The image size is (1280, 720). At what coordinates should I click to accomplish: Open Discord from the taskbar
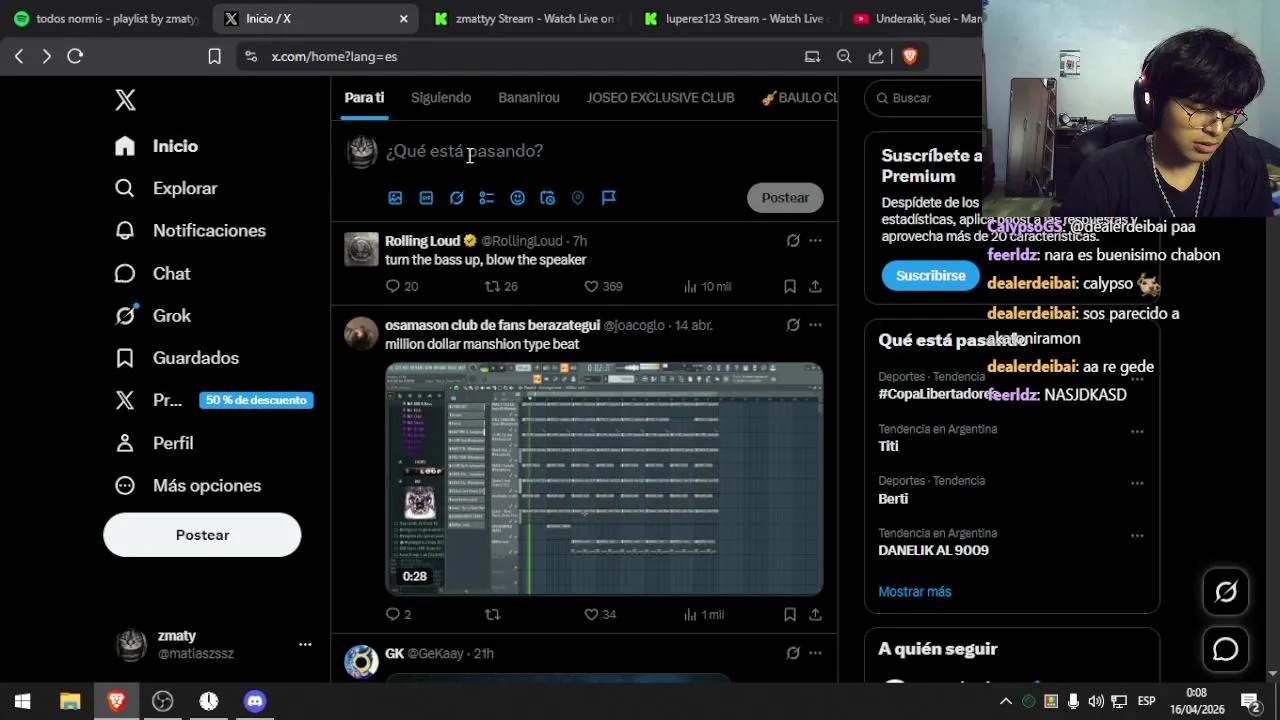[255, 701]
